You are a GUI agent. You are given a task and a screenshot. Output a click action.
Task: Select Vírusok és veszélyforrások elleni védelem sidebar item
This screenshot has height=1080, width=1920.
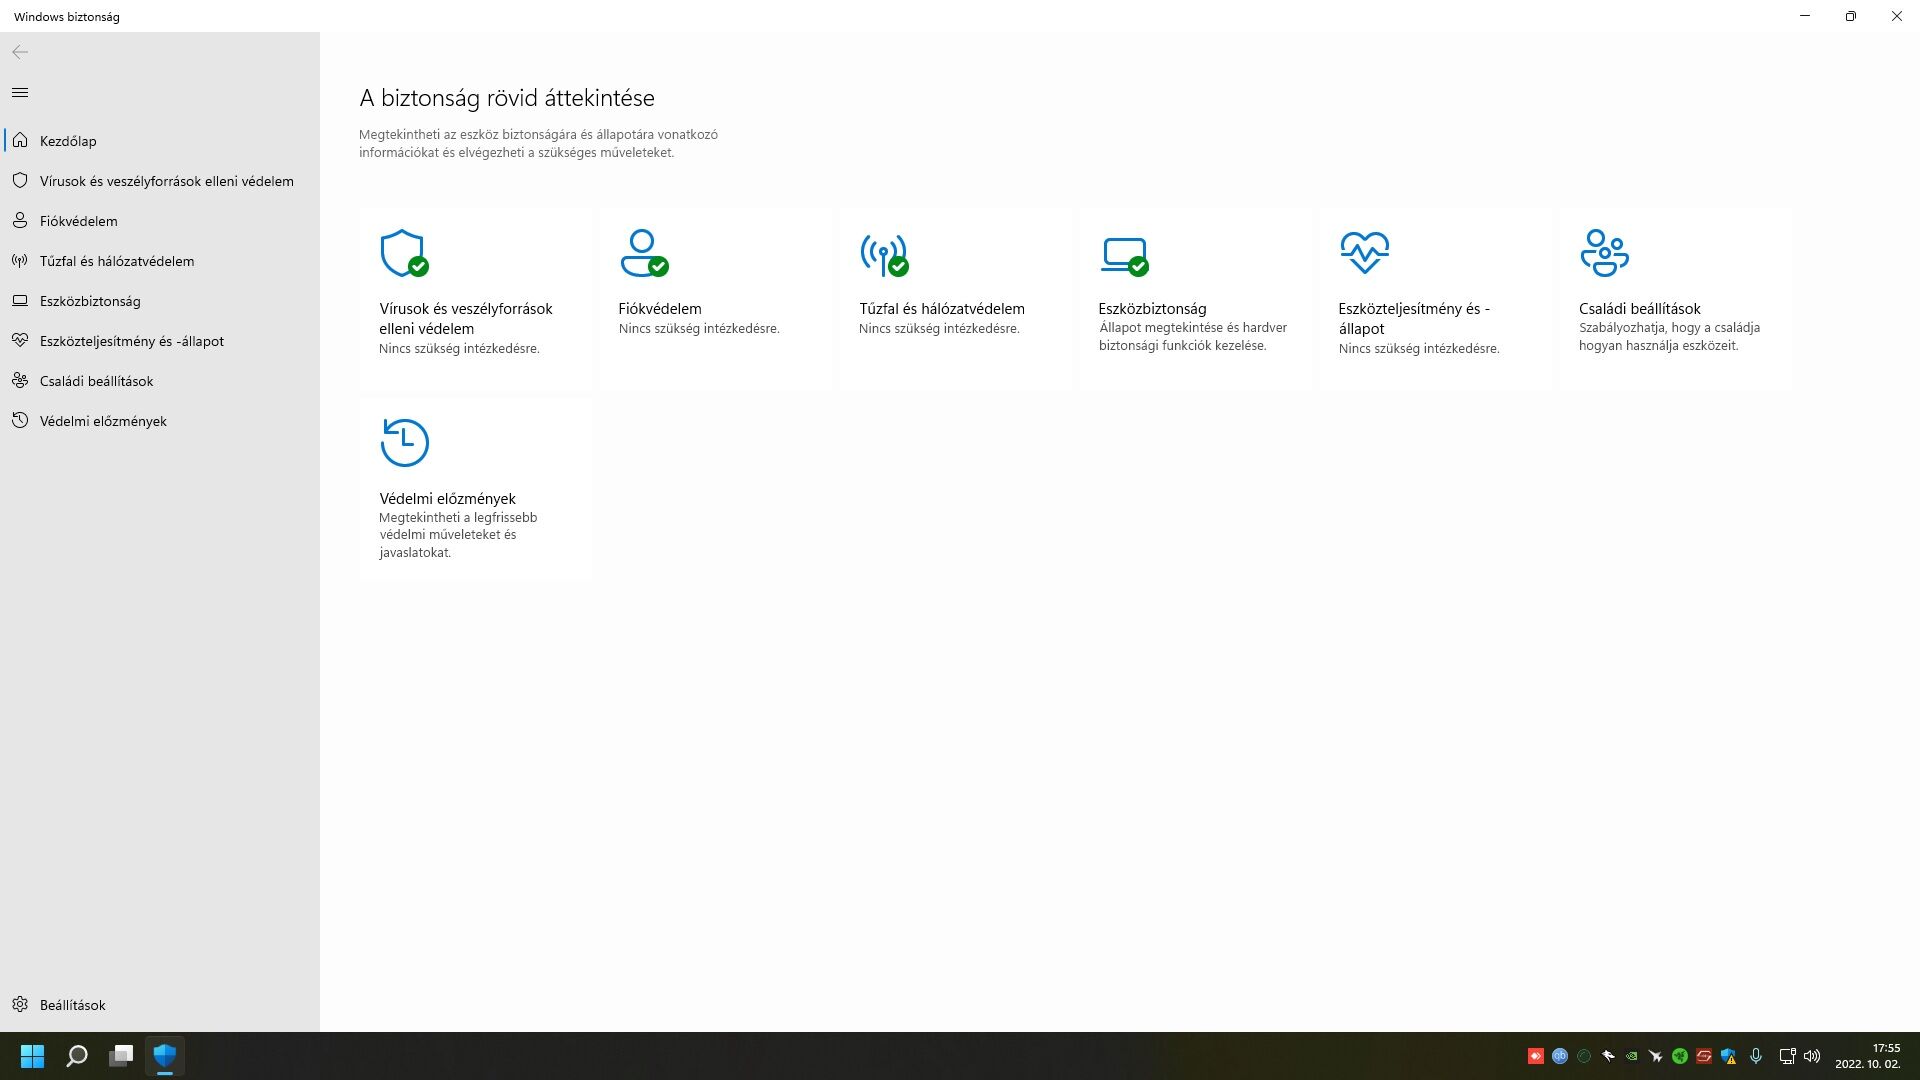click(x=160, y=181)
